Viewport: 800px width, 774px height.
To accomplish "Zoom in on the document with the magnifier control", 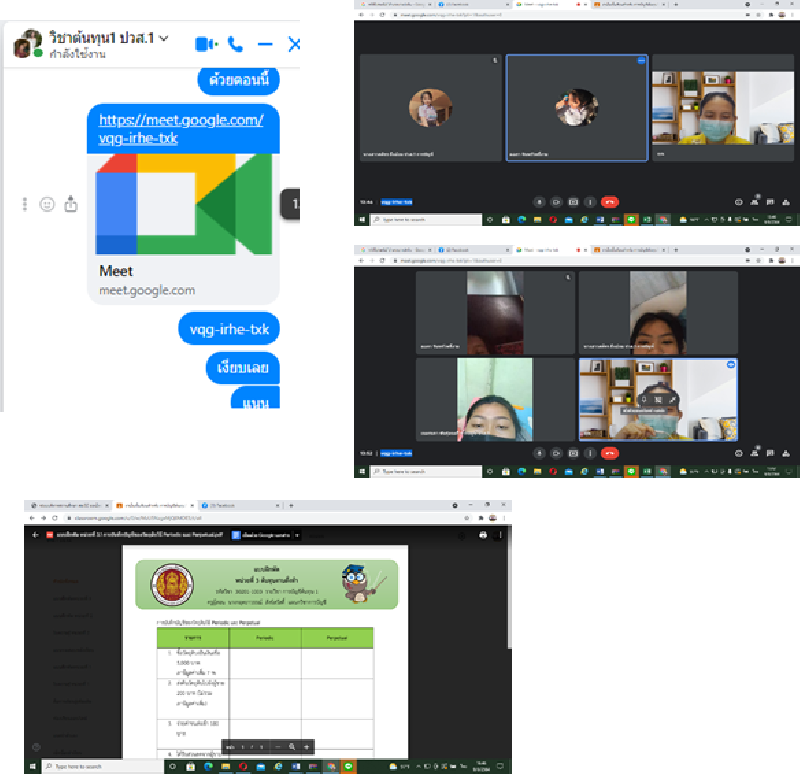I will coord(291,746).
